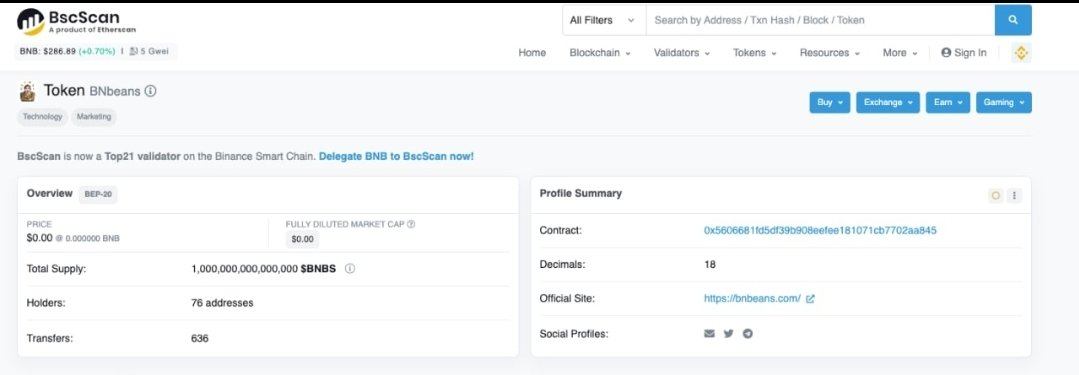Click the search input field
The height and width of the screenshot is (375, 1079).
[x=820, y=20]
